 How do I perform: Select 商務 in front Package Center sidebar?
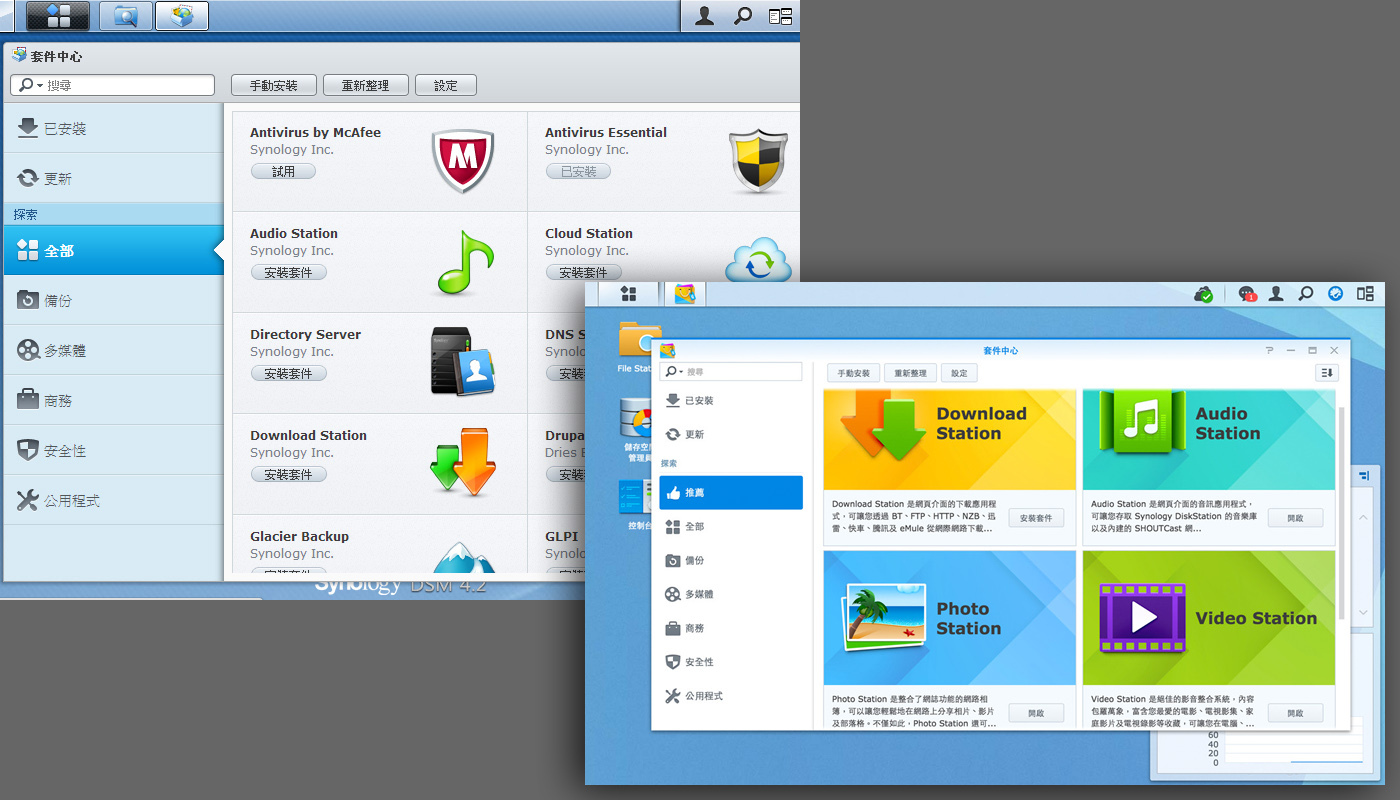coord(731,628)
